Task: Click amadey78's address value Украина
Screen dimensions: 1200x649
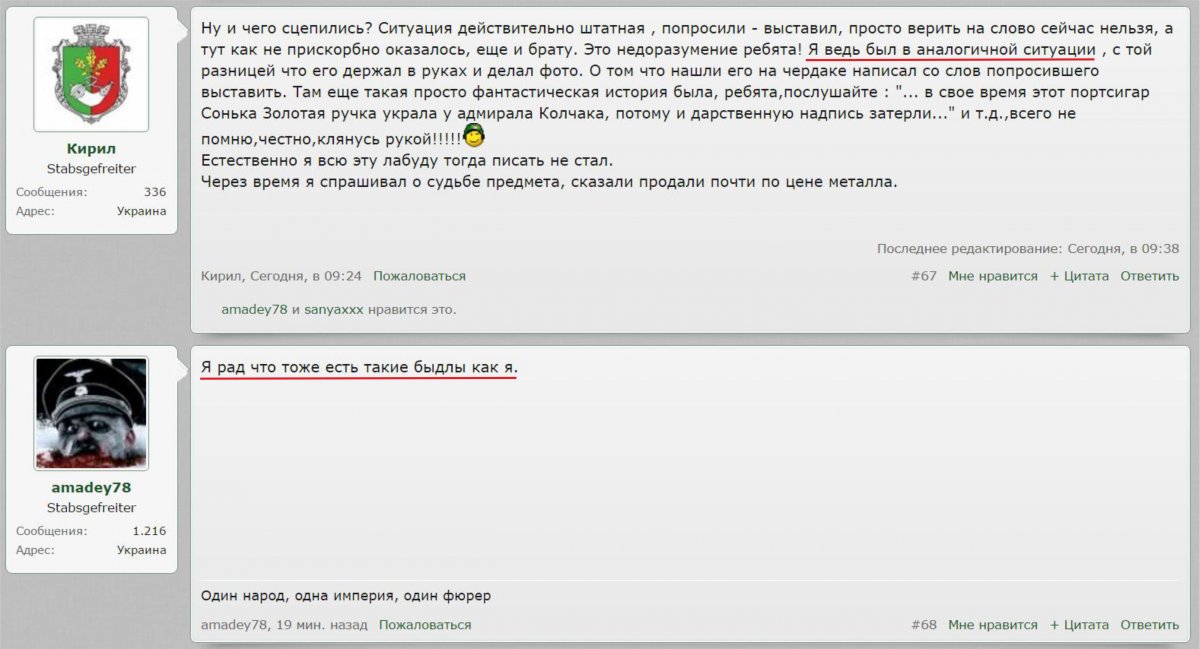Action: (141, 550)
